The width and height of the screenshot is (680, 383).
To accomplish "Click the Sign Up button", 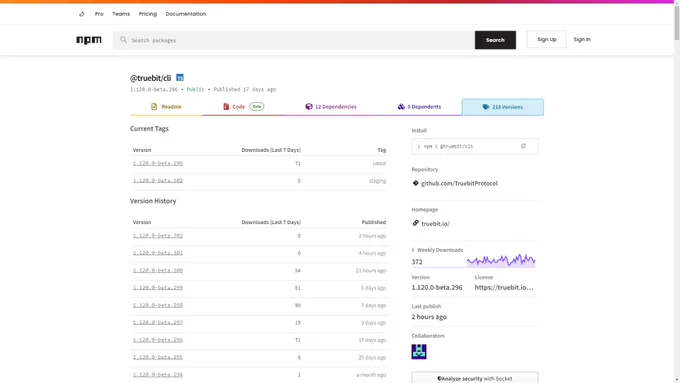I will pos(546,39).
